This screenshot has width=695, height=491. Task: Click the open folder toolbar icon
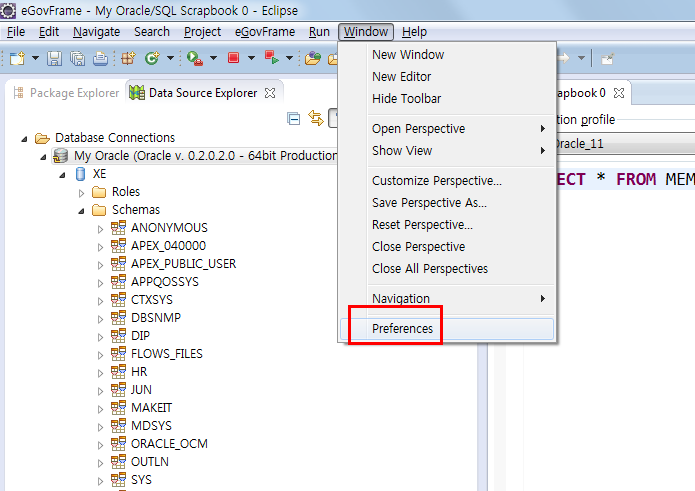[x=312, y=58]
